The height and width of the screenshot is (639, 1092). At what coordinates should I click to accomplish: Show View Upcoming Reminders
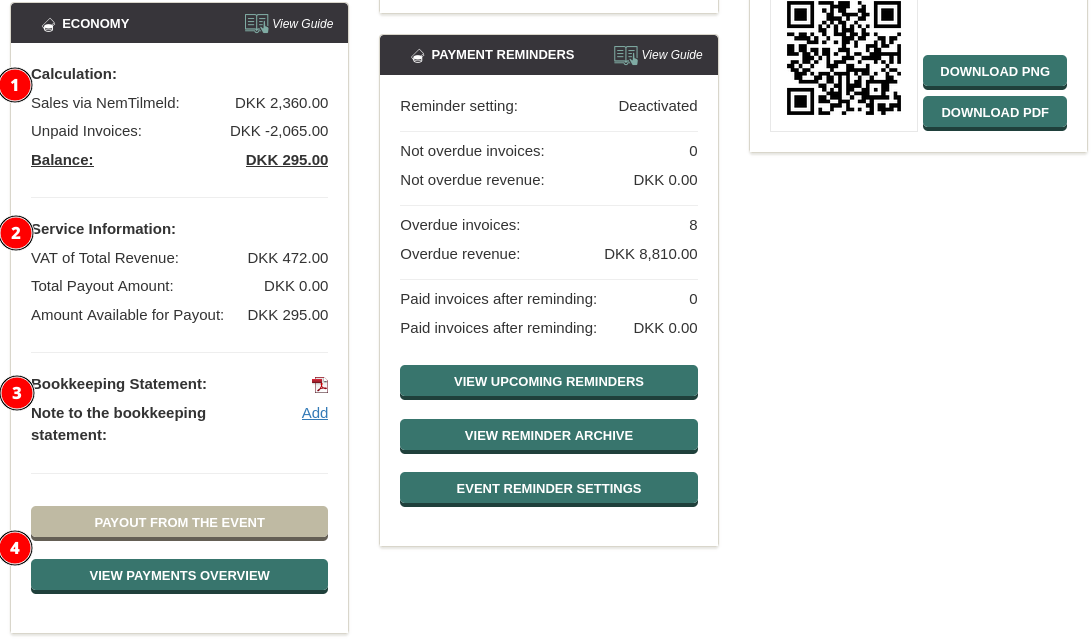click(548, 382)
